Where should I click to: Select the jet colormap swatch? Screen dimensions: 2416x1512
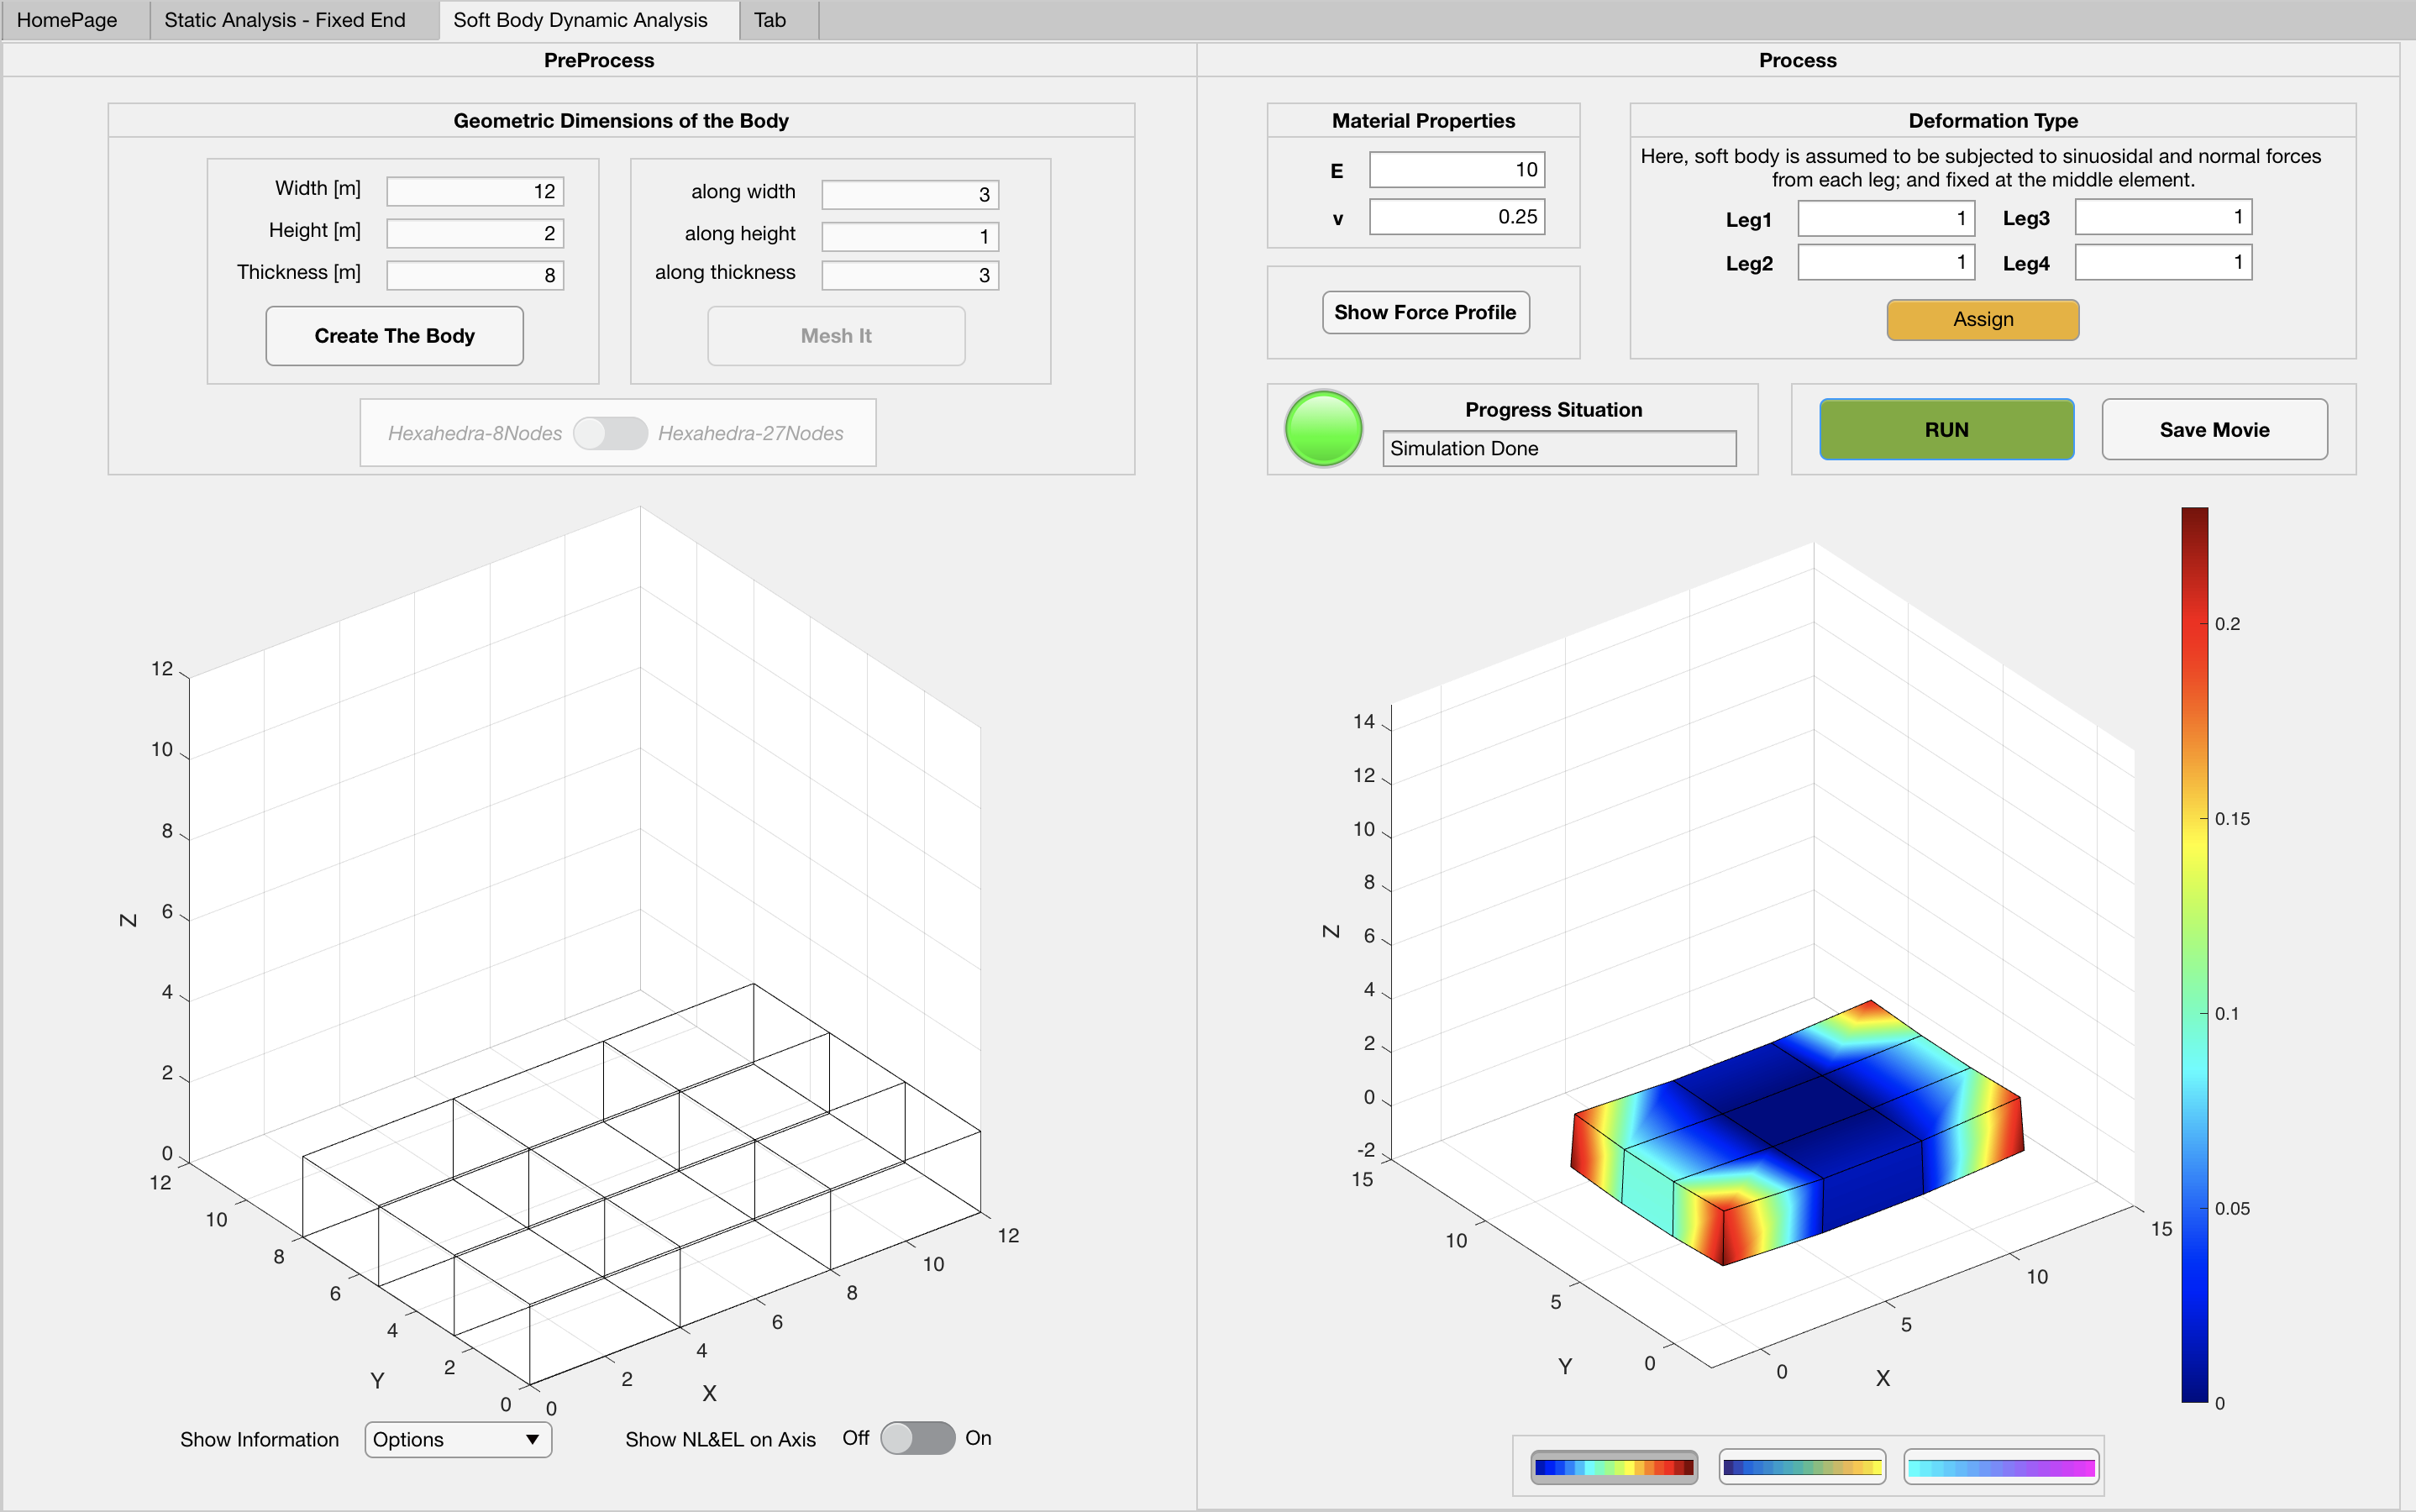coord(1612,1467)
